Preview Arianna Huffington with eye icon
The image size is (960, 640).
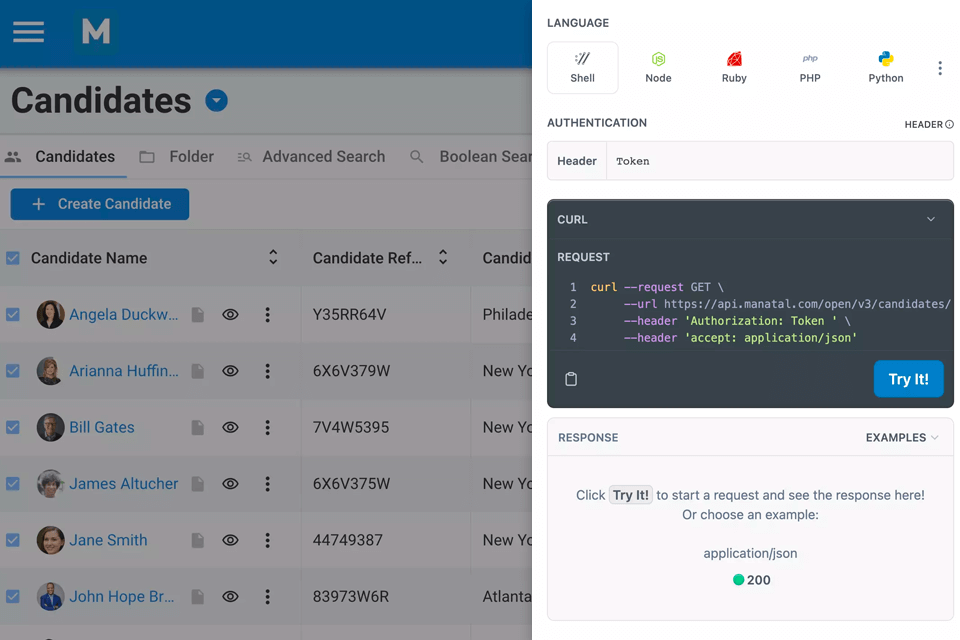pos(230,371)
